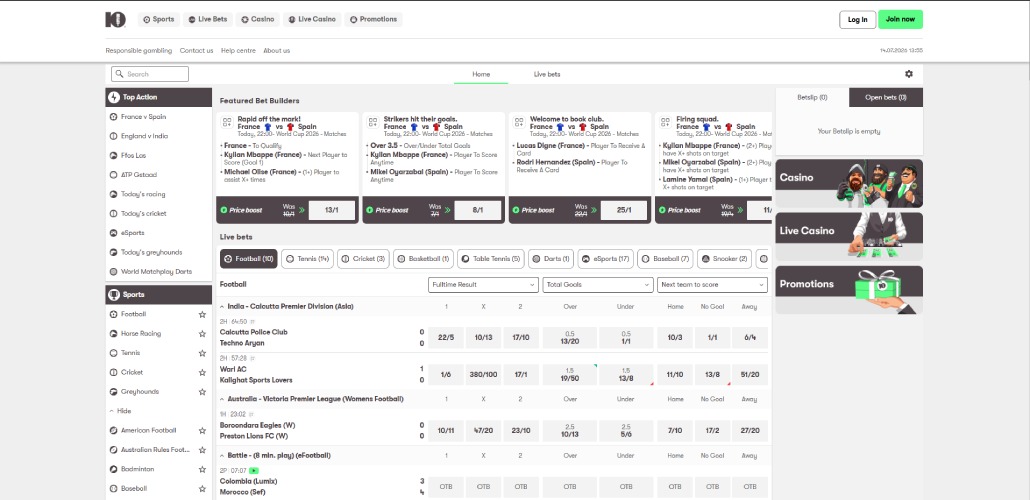Image resolution: width=1030 pixels, height=500 pixels.
Task: Open the settings gear icon
Action: coord(908,74)
